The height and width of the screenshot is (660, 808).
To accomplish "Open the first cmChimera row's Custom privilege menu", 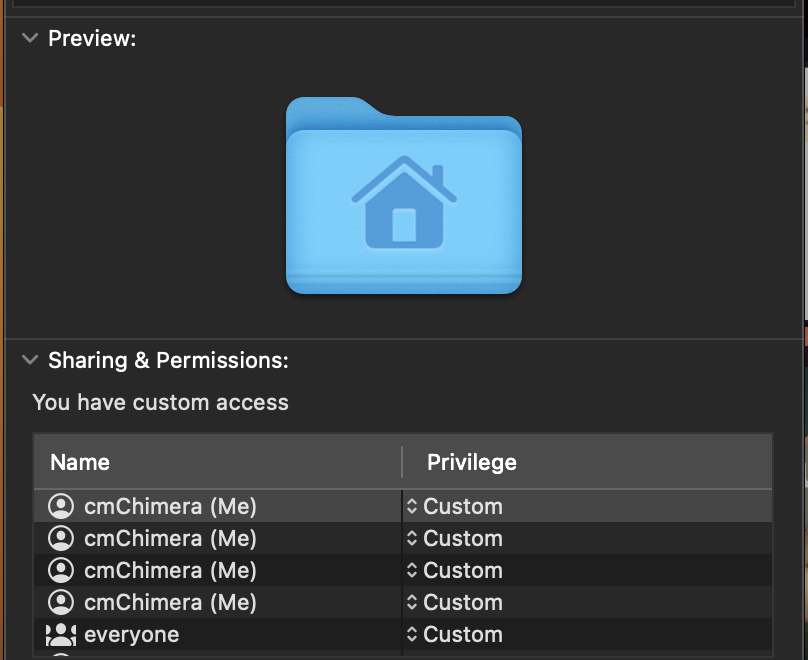I will (x=455, y=506).
